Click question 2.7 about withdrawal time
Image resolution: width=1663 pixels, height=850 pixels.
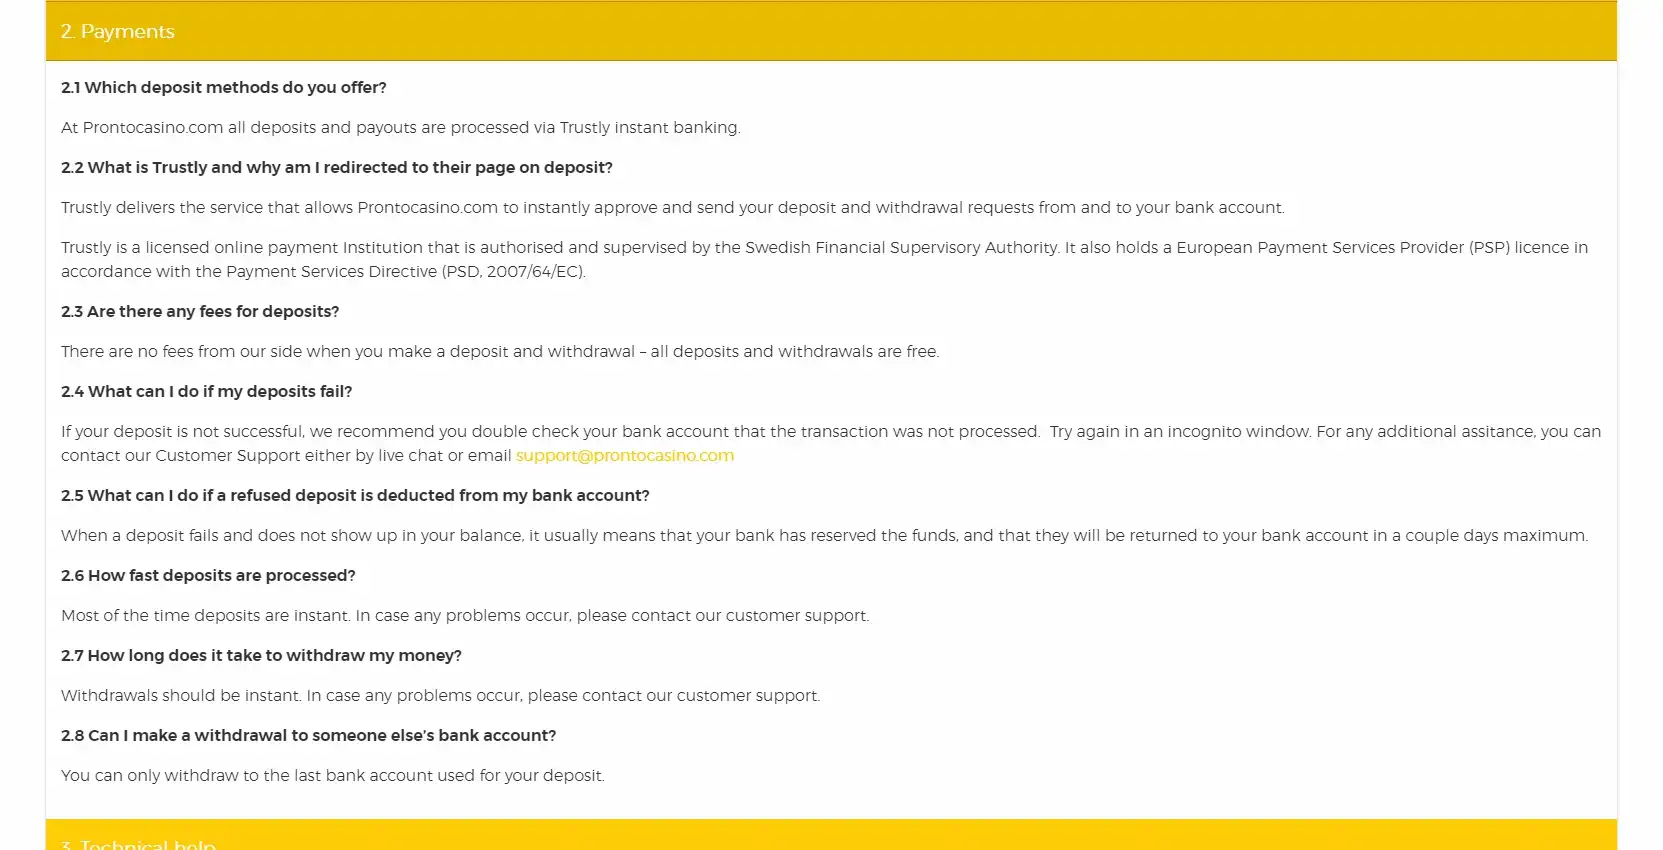(261, 656)
